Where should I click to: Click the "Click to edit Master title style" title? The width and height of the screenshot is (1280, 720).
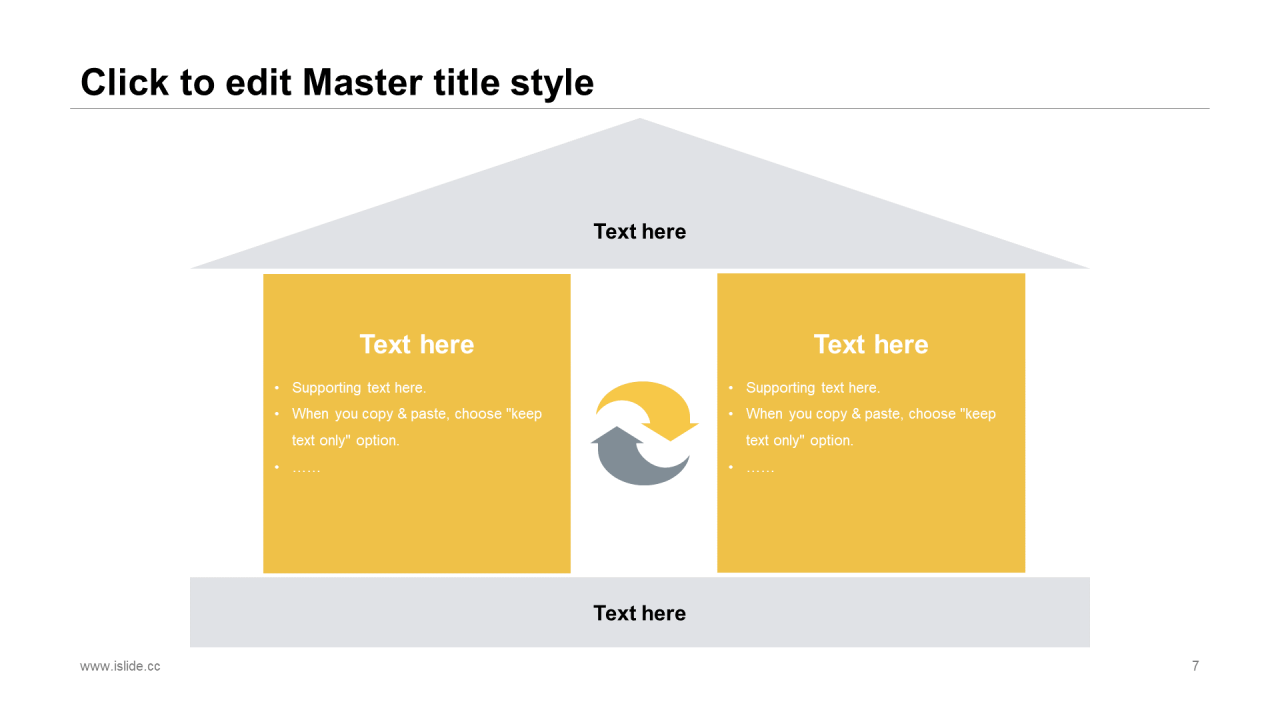pyautogui.click(x=337, y=82)
